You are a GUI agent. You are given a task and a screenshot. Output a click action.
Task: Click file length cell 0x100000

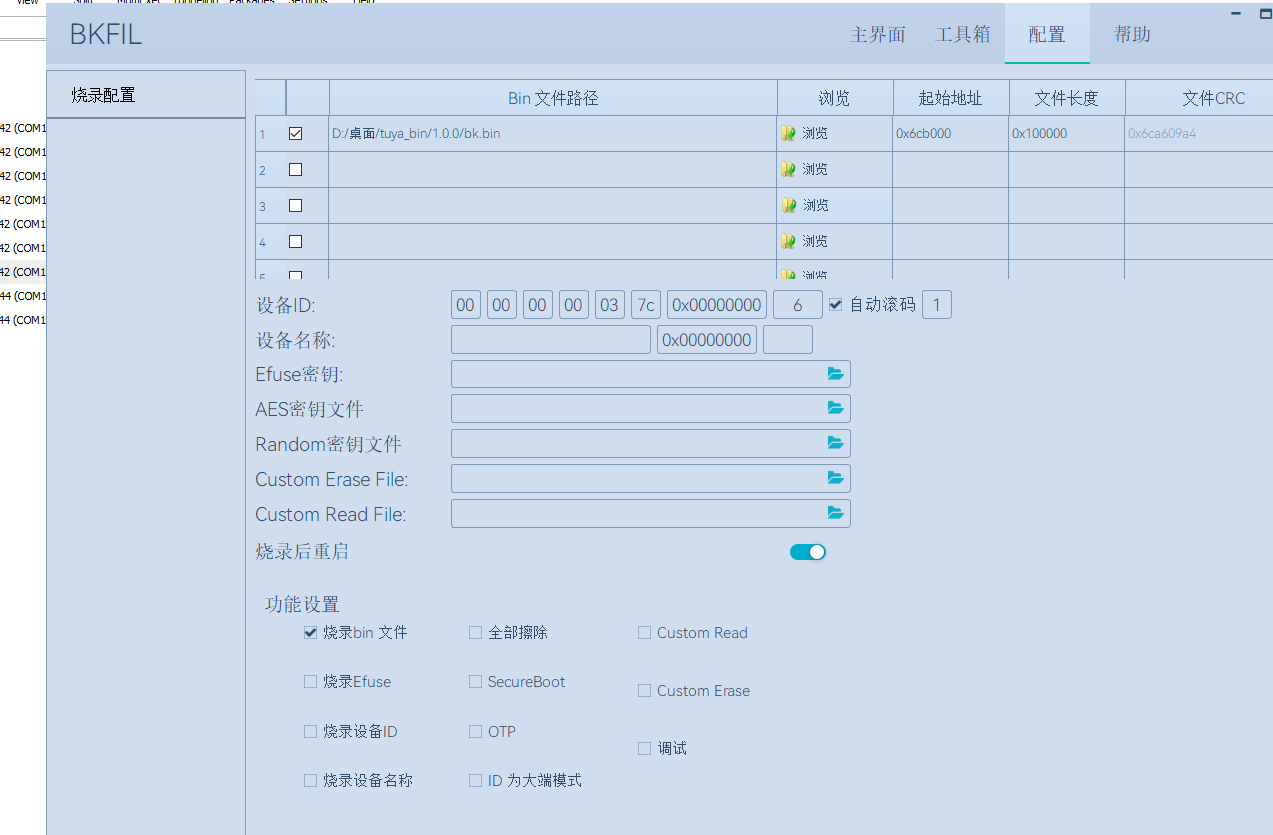point(1067,133)
